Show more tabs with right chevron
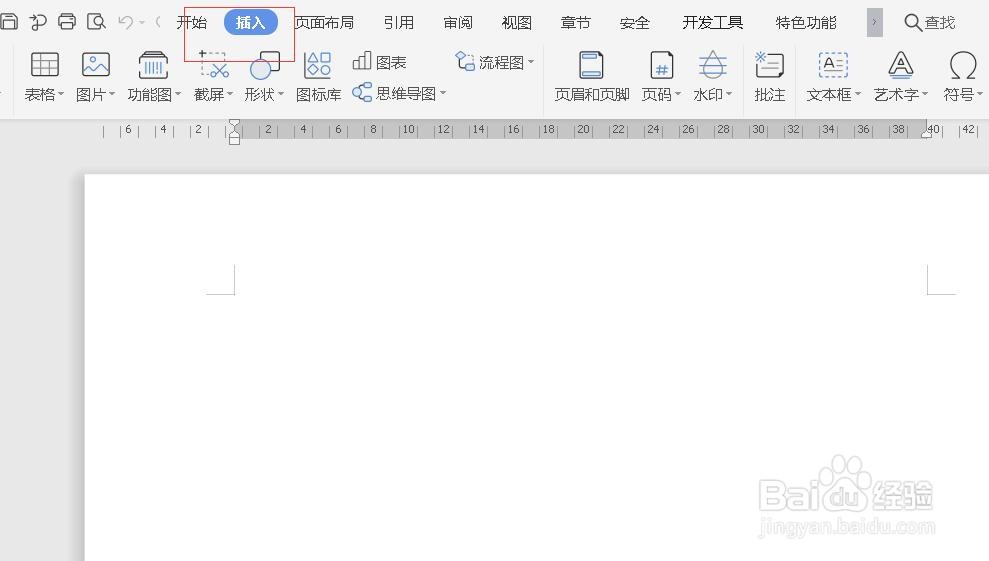This screenshot has height=561, width=989. tap(875, 23)
